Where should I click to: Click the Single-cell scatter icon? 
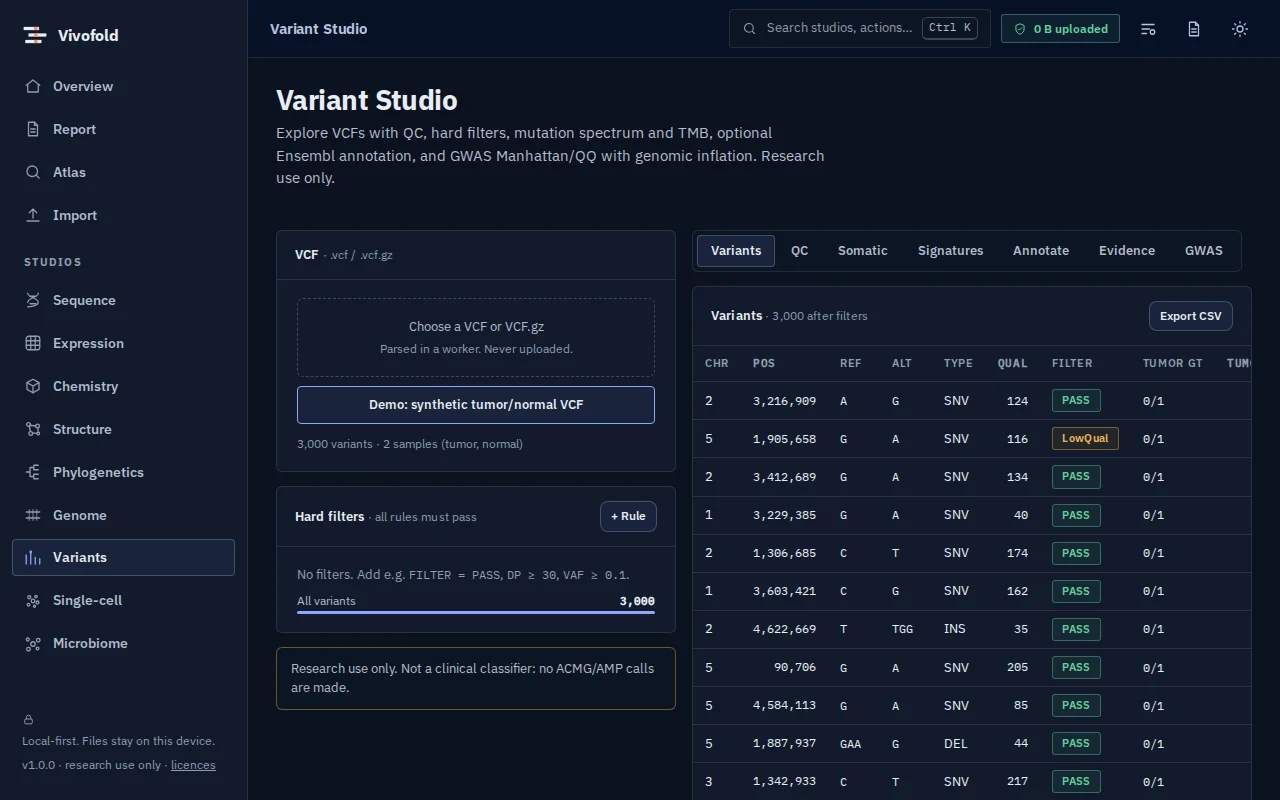coord(33,600)
